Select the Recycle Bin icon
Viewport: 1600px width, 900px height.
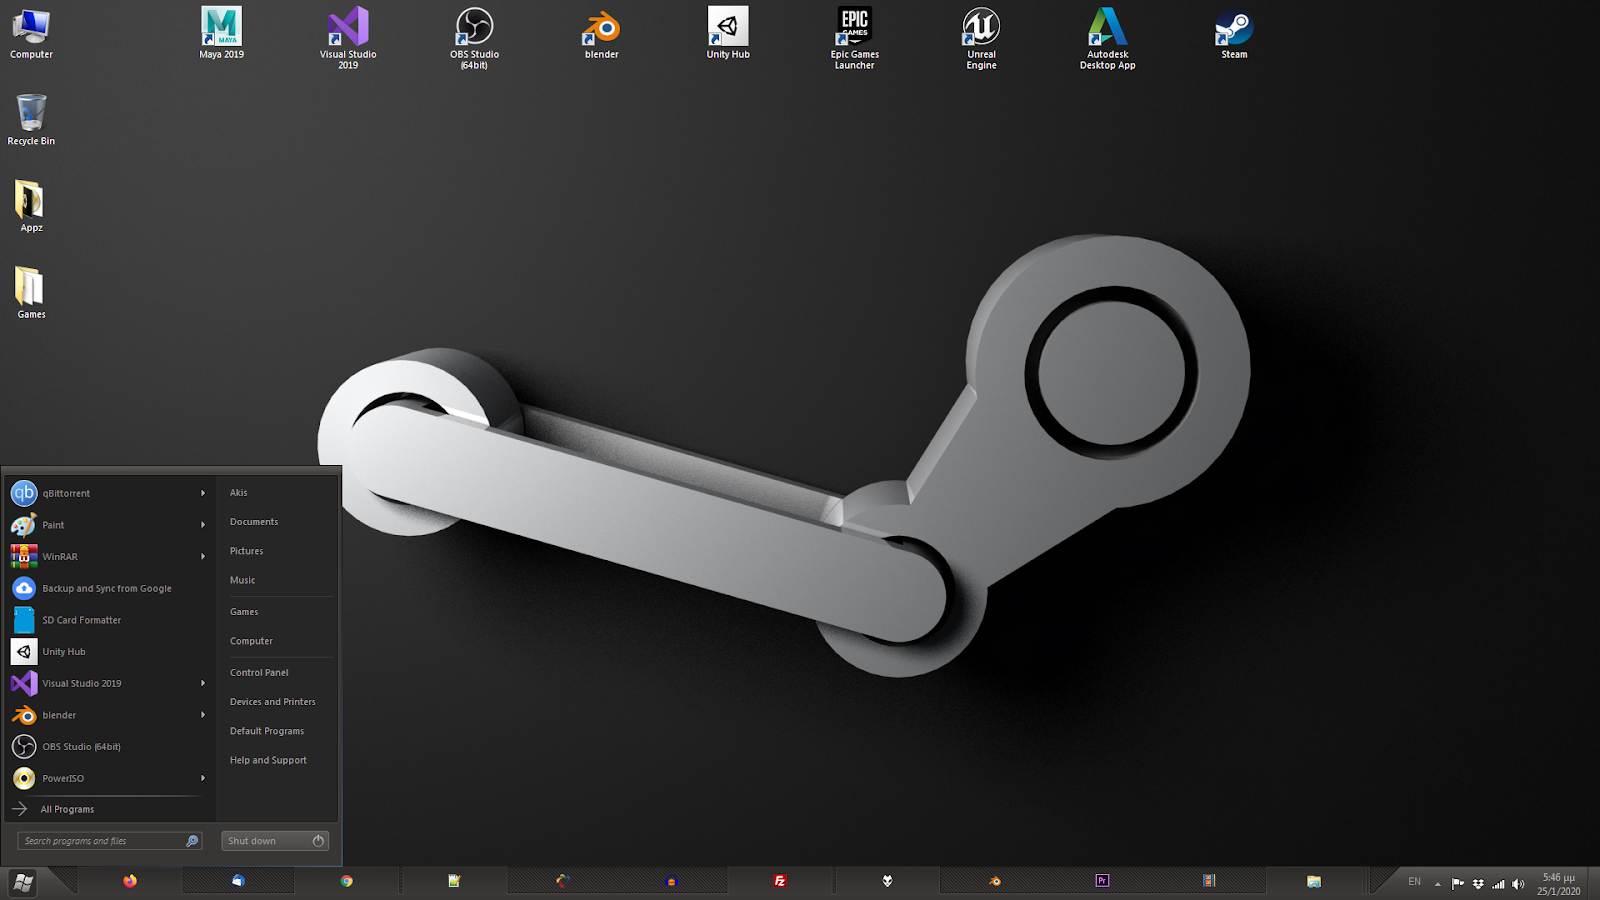31,120
